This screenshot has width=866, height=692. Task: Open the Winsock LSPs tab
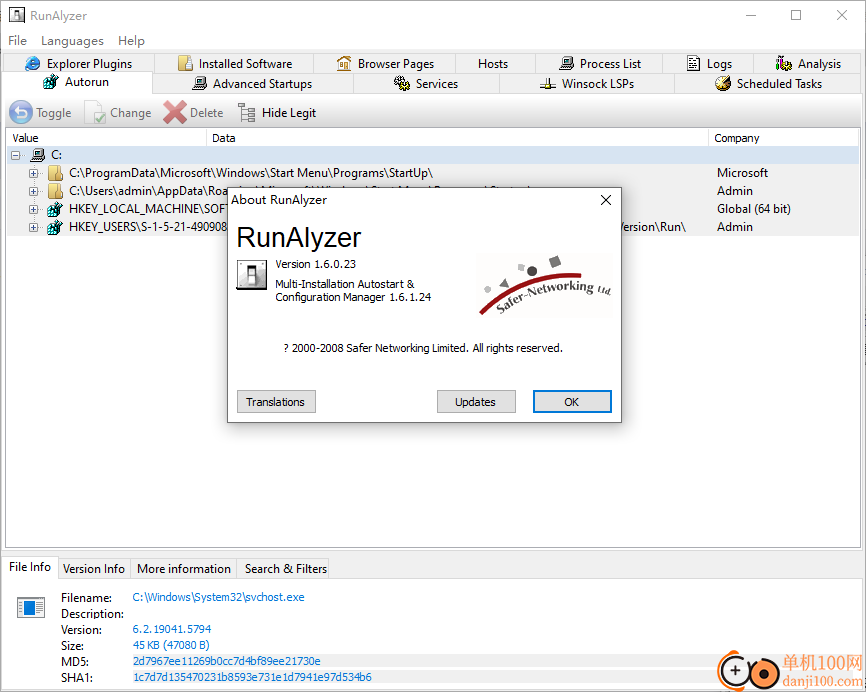coord(587,83)
